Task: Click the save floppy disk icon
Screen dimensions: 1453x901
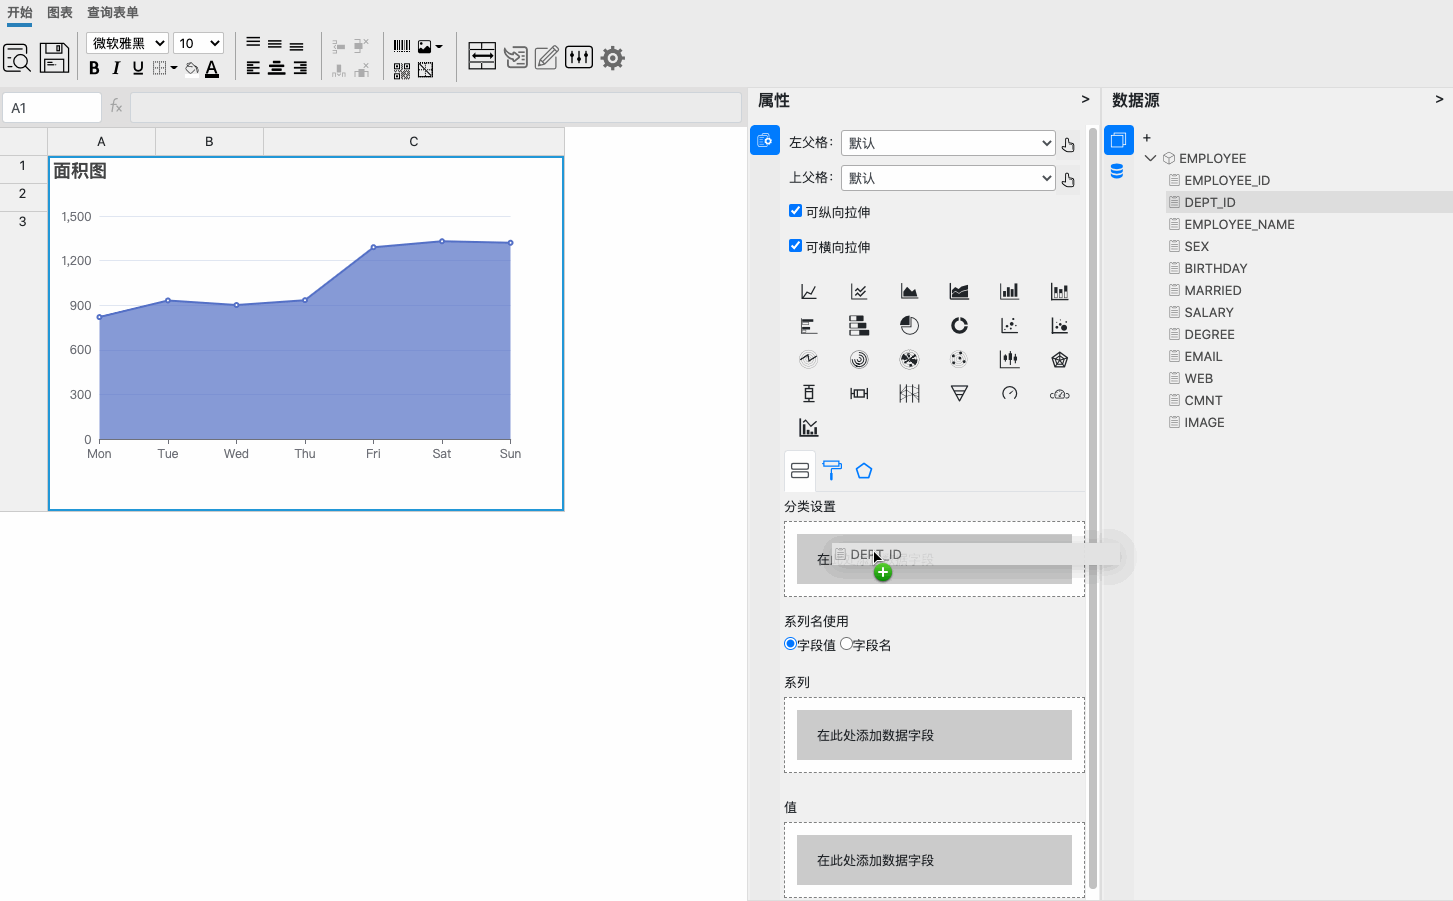Action: pos(54,58)
